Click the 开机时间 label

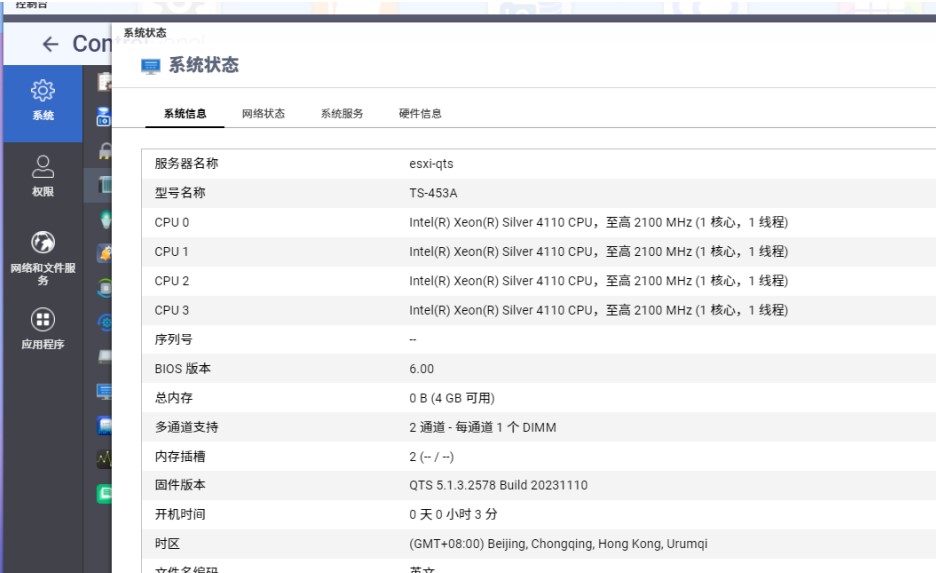[180, 514]
